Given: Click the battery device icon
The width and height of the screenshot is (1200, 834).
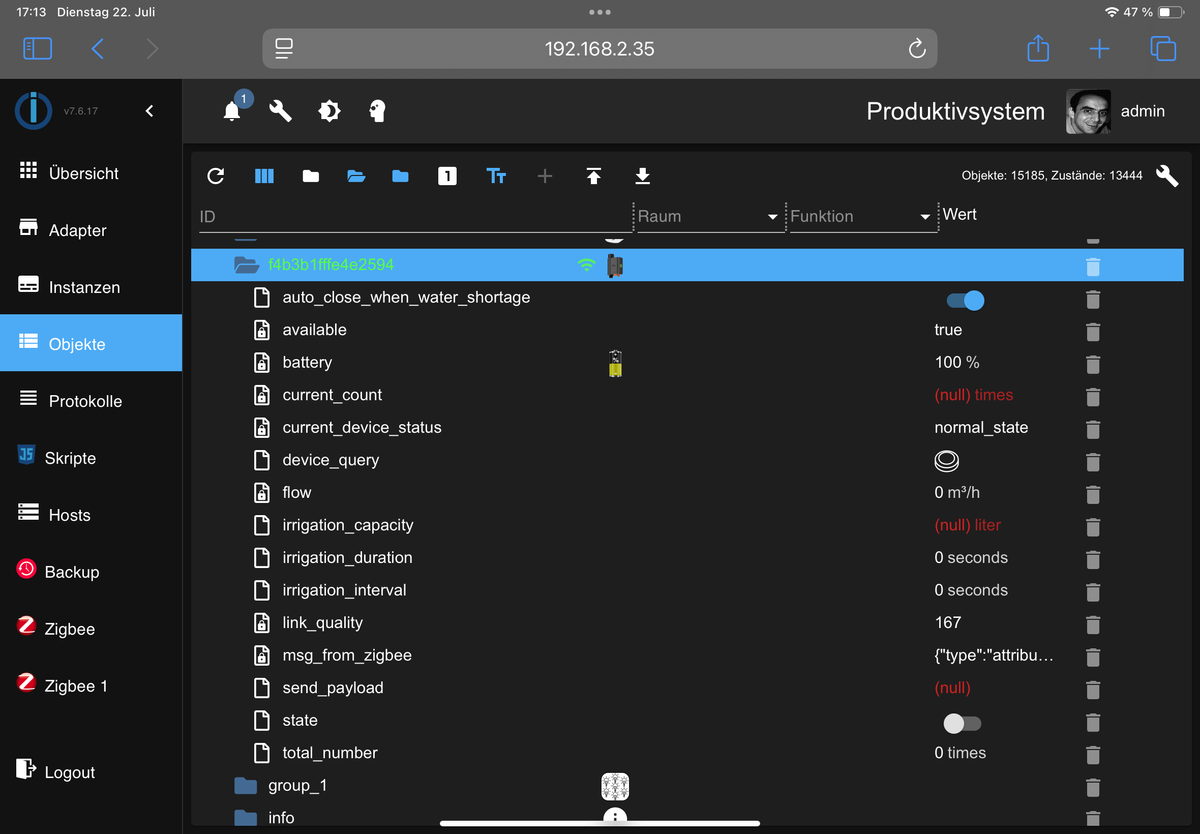Looking at the screenshot, I should coord(615,363).
